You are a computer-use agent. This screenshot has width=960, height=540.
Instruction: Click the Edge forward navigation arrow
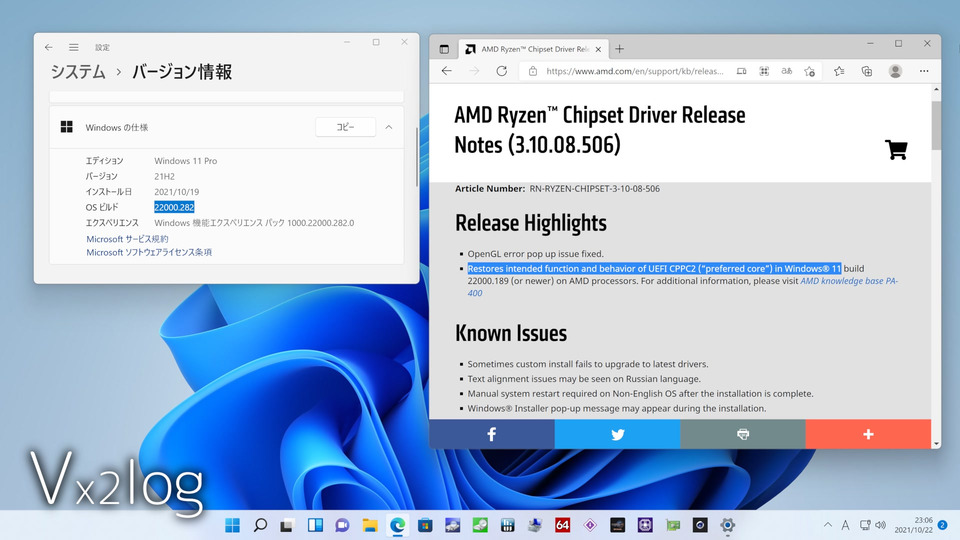click(474, 71)
